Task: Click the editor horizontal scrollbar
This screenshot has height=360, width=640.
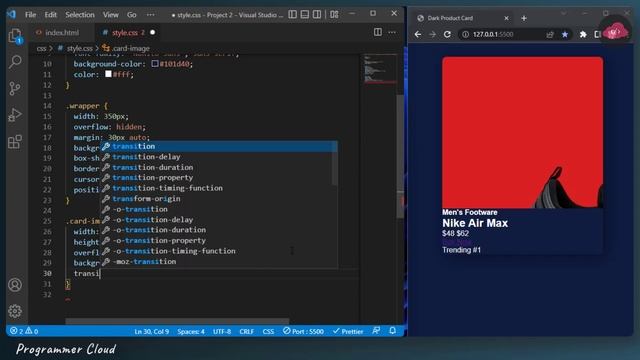Action: point(177,321)
